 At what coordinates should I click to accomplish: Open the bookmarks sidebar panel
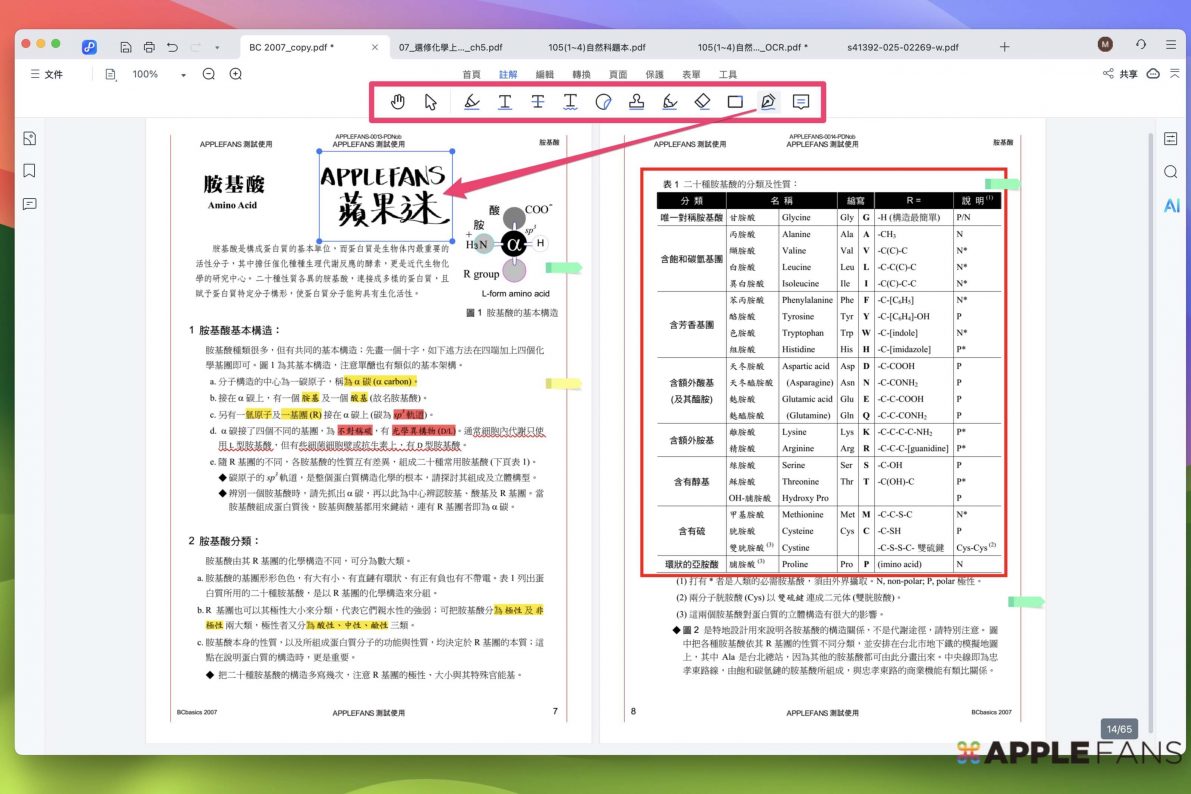[30, 171]
